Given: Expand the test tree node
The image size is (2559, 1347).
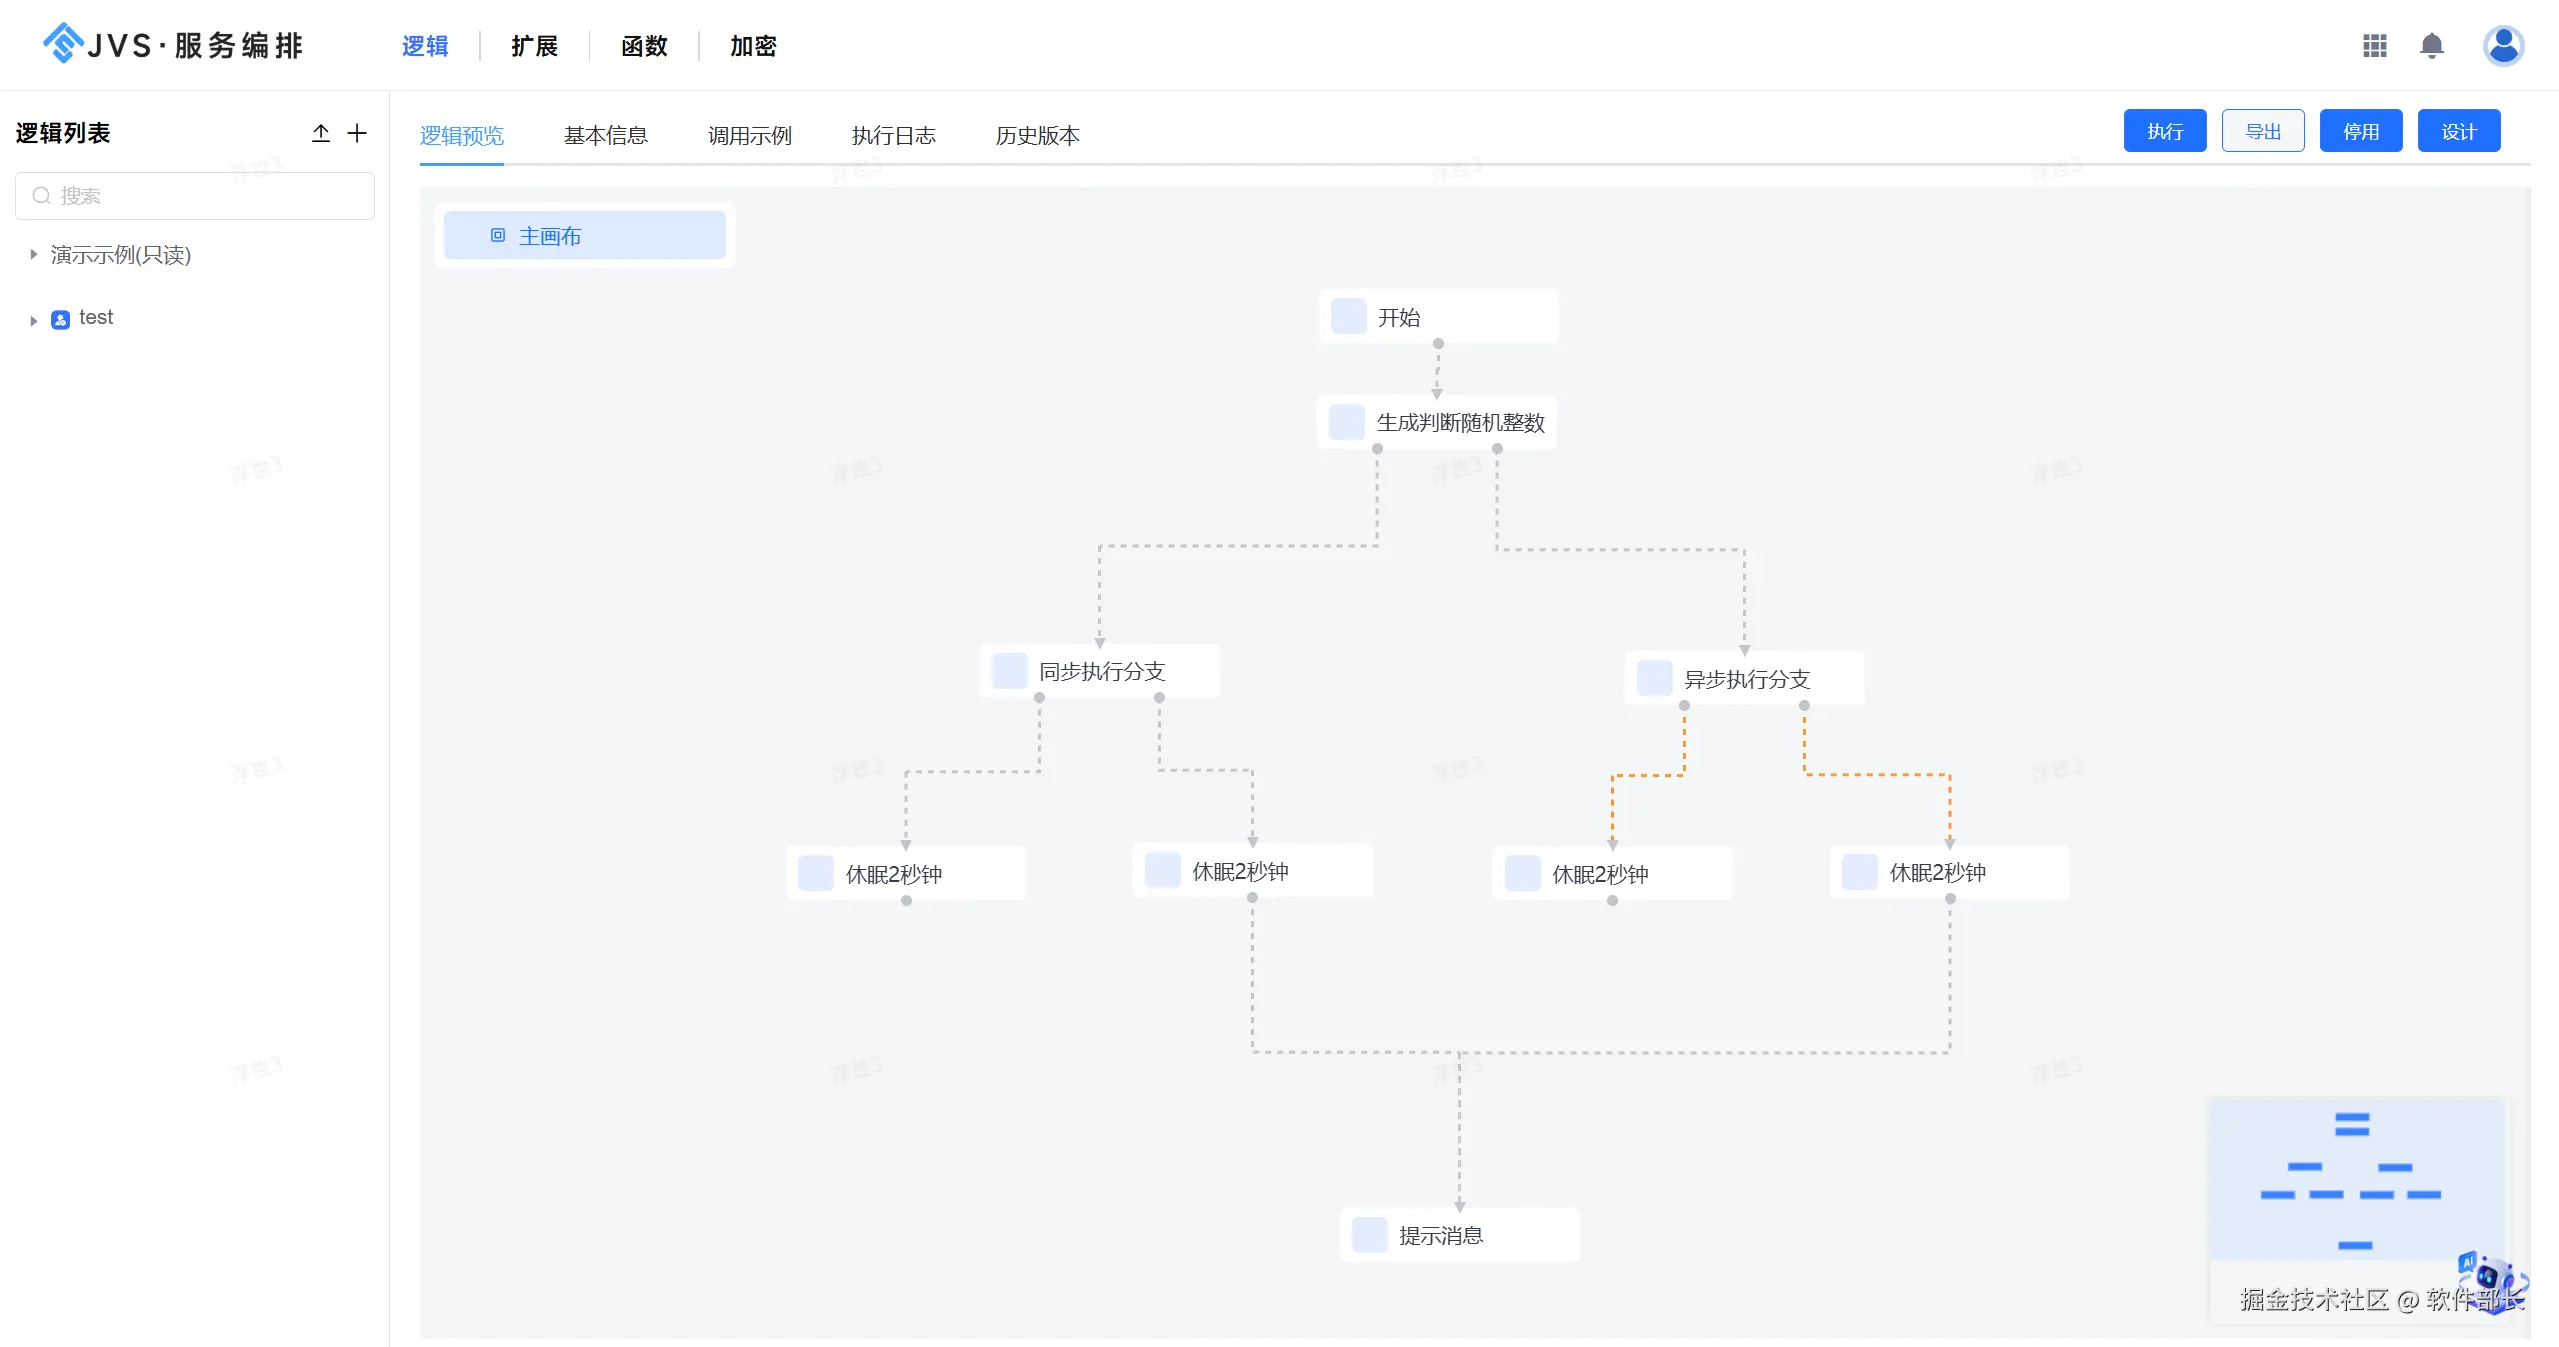Looking at the screenshot, I should click(x=33, y=320).
